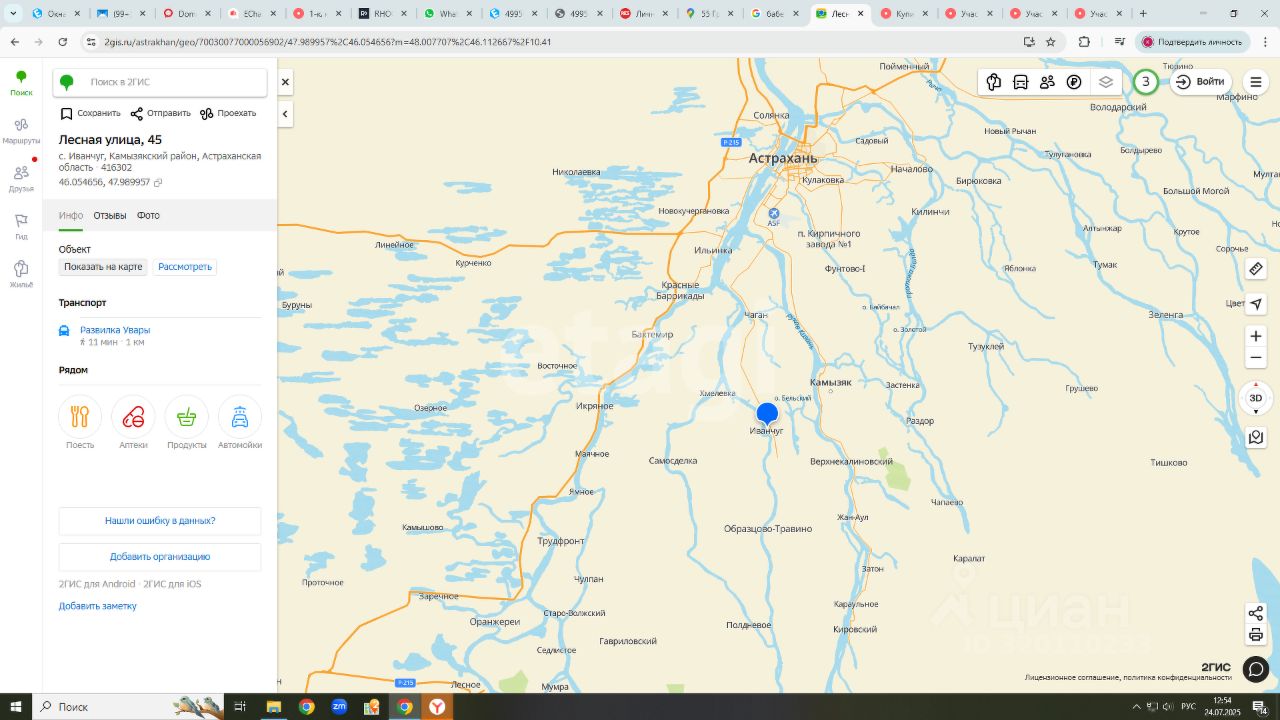Open the tab search dropdown arrow in Chrome
Screen dimensions: 1280x720
click(13, 14)
